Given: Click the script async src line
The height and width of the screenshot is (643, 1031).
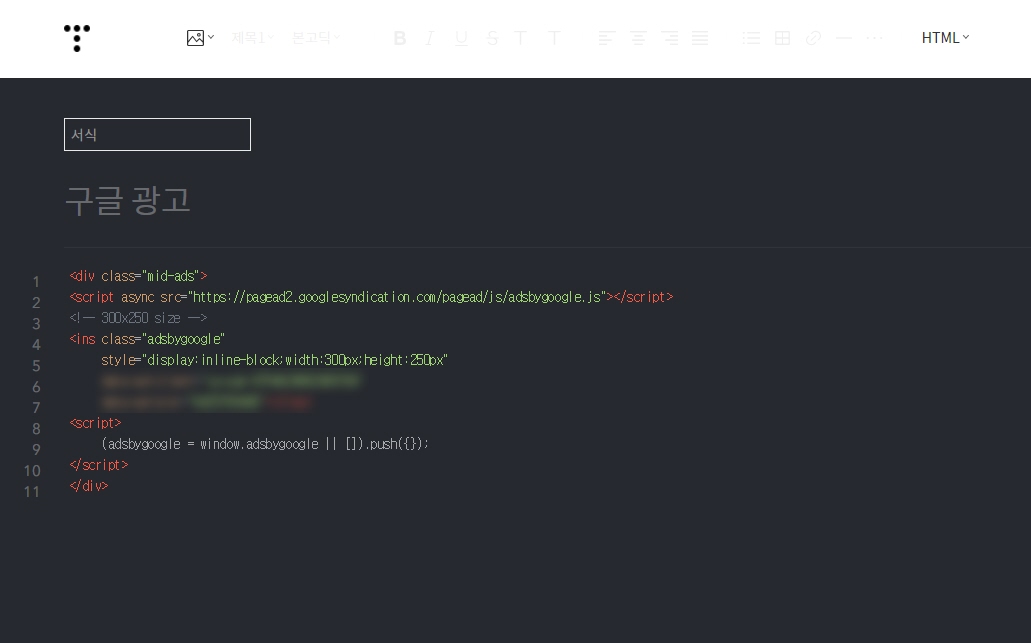Looking at the screenshot, I should tap(371, 297).
